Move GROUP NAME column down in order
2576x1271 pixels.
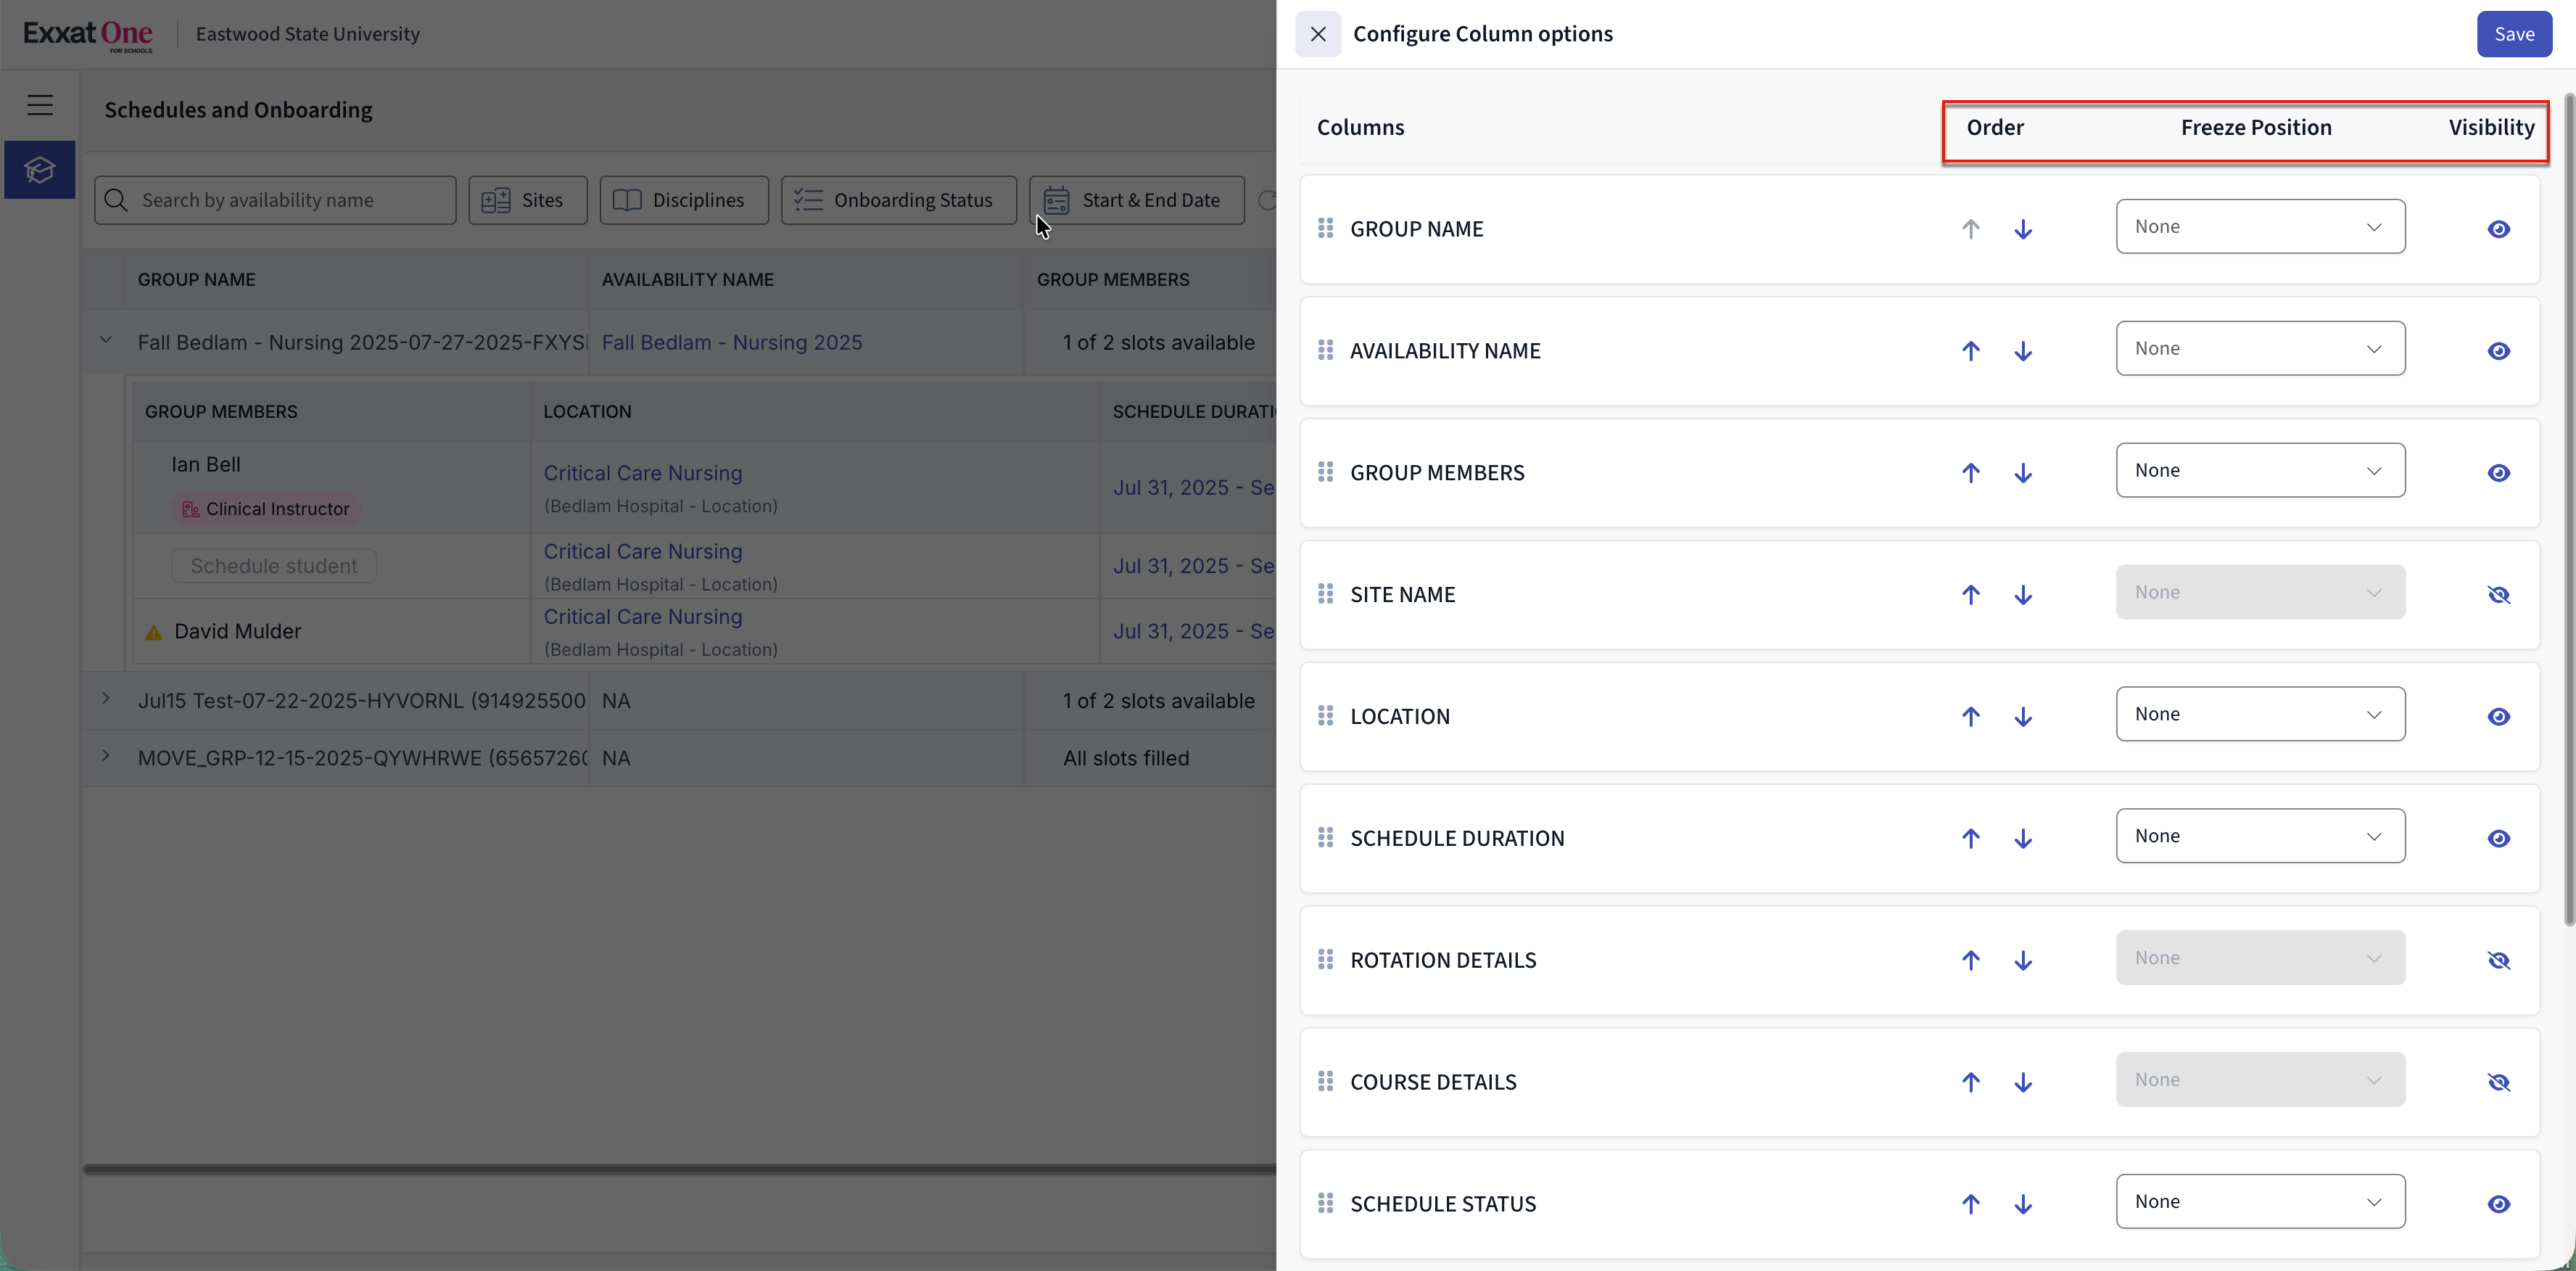(x=2022, y=229)
